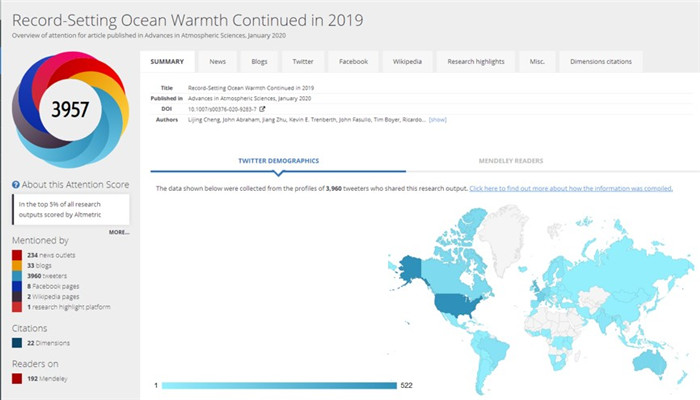Open the 234 news outlets link
The image size is (700, 400).
coord(52,256)
